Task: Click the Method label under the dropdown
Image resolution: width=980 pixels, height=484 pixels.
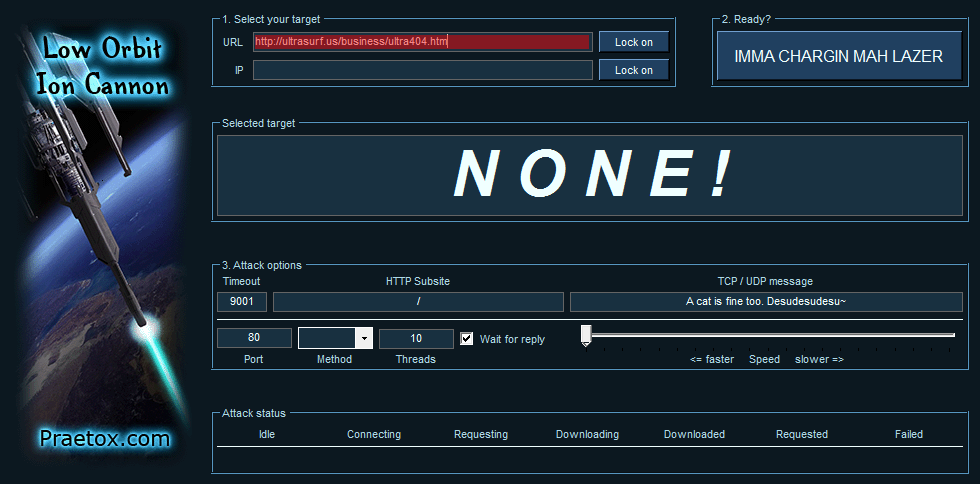Action: coord(334,359)
